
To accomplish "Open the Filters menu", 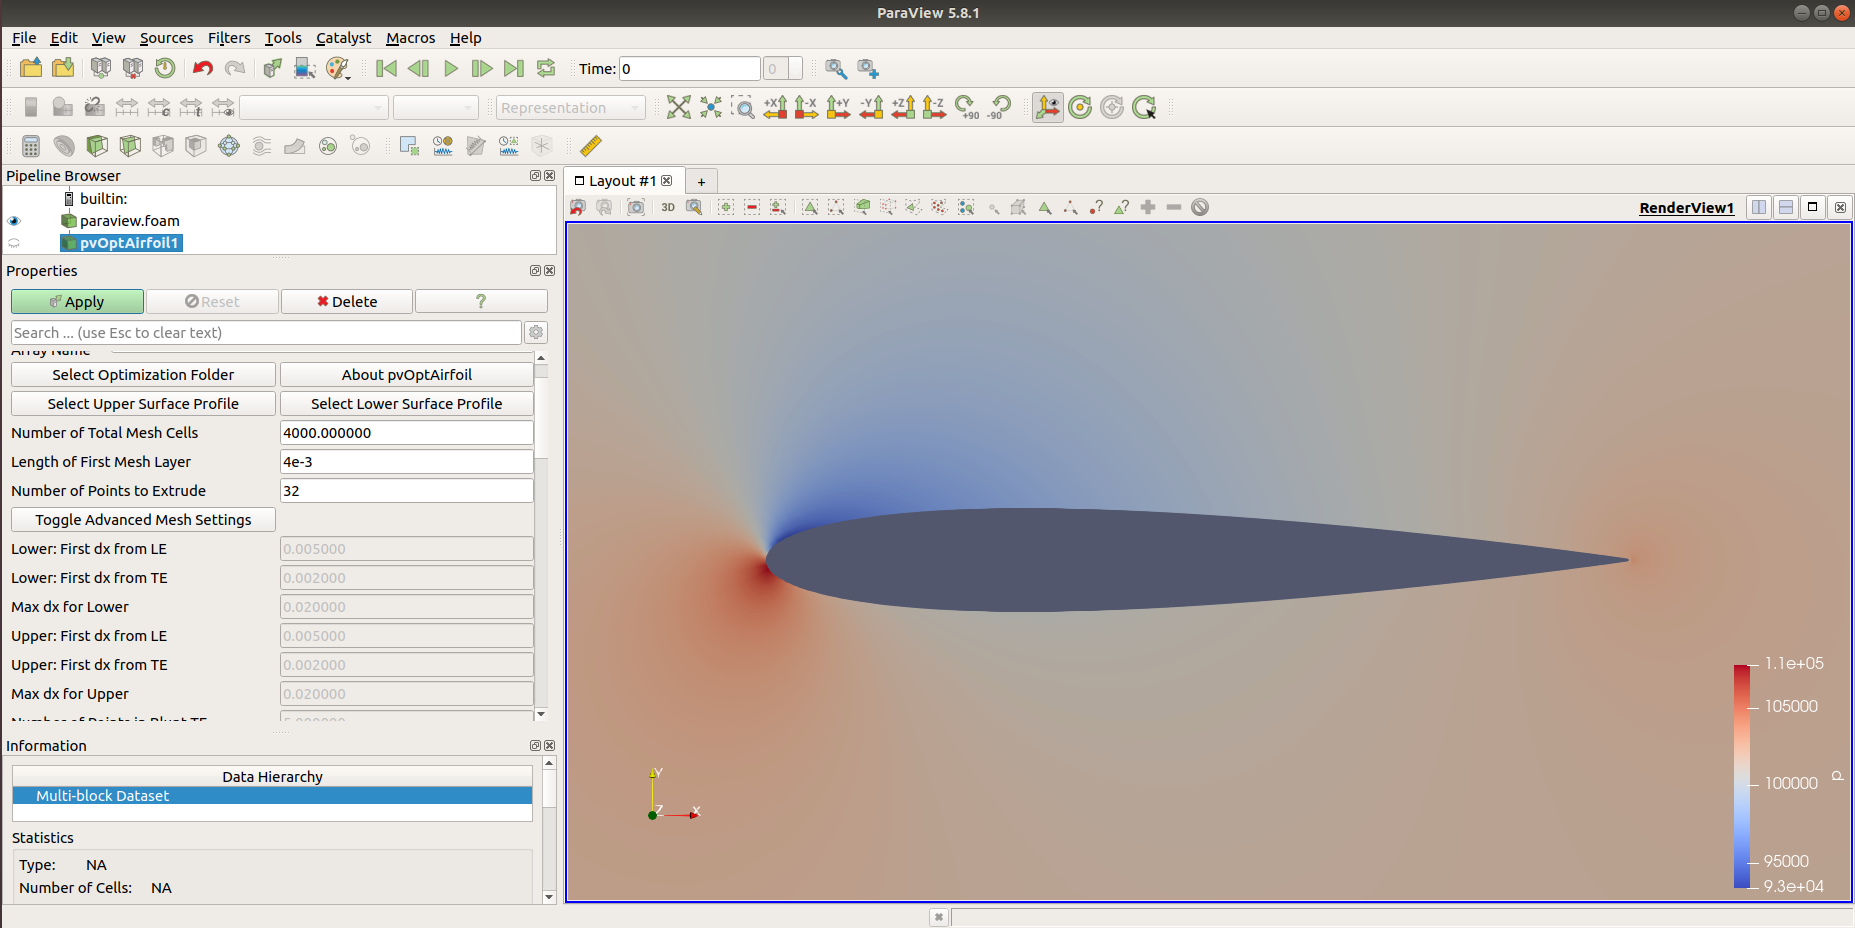I will tap(229, 38).
